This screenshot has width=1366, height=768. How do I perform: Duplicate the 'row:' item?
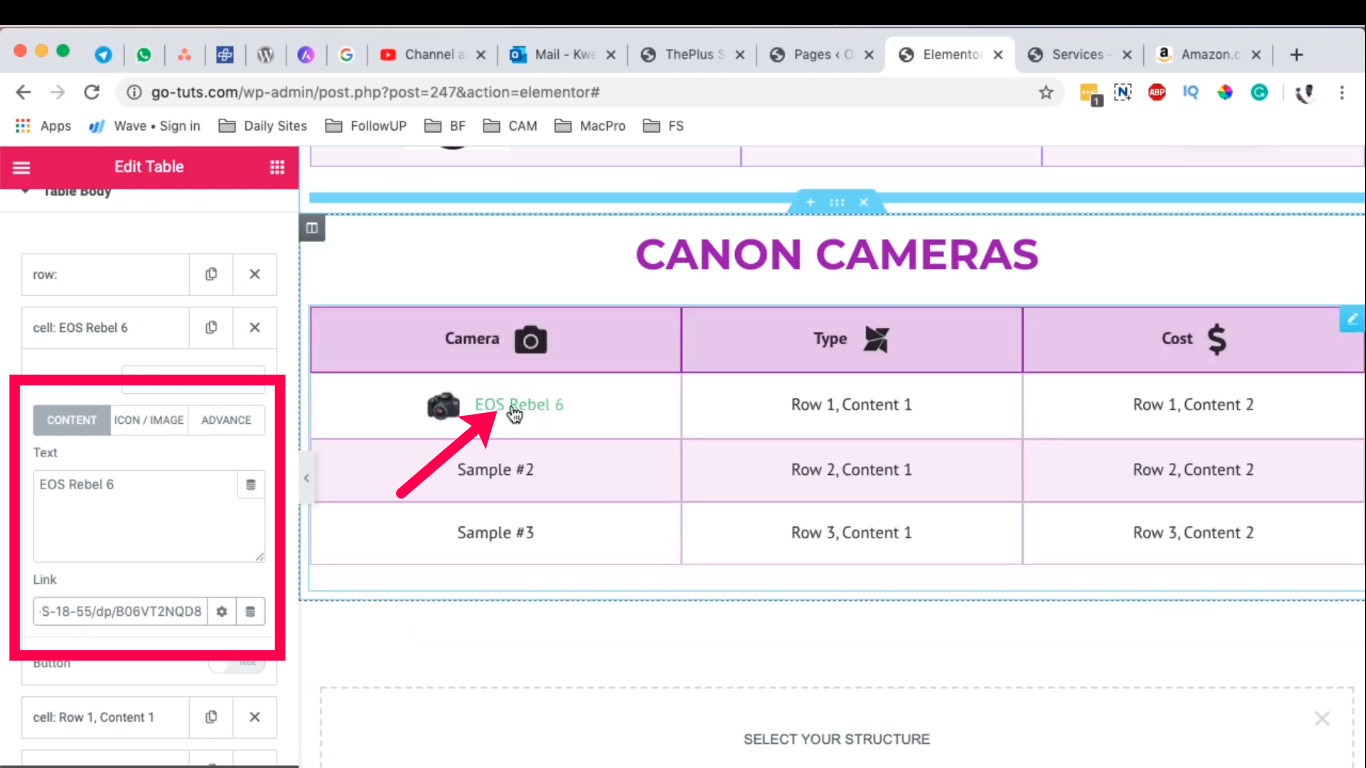211,274
